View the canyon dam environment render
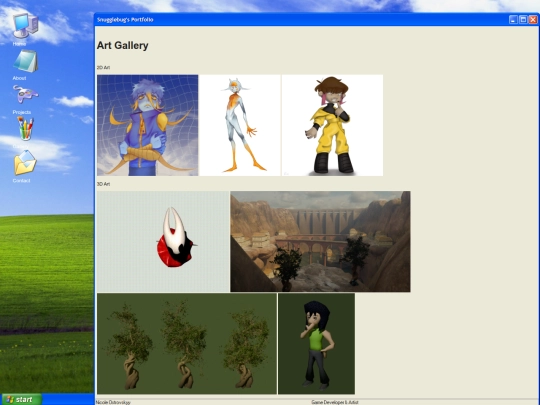The height and width of the screenshot is (405, 540). (320, 241)
